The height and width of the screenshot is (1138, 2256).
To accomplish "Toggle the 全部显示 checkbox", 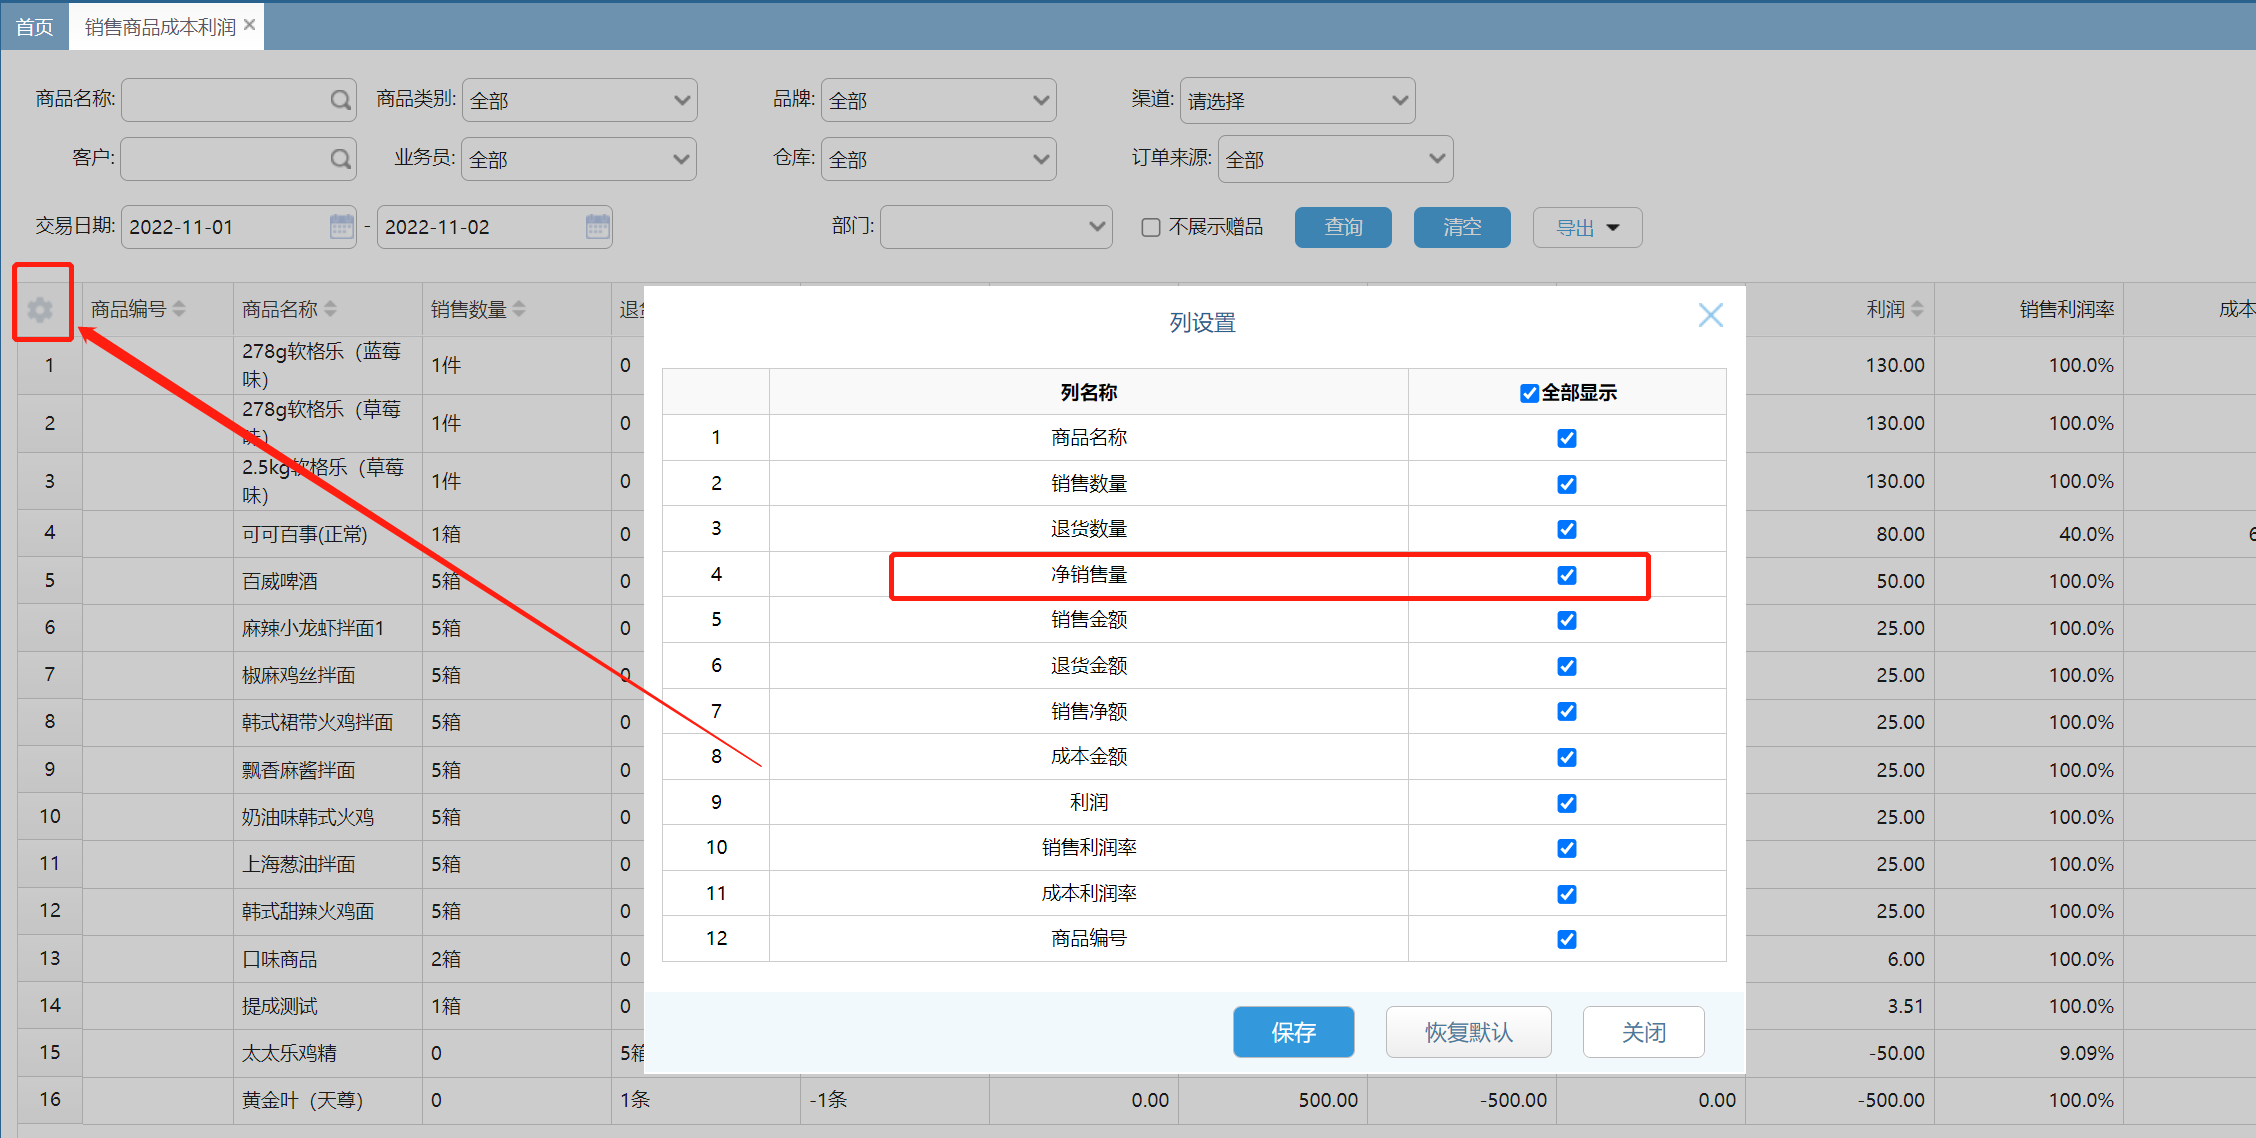I will 1529,393.
